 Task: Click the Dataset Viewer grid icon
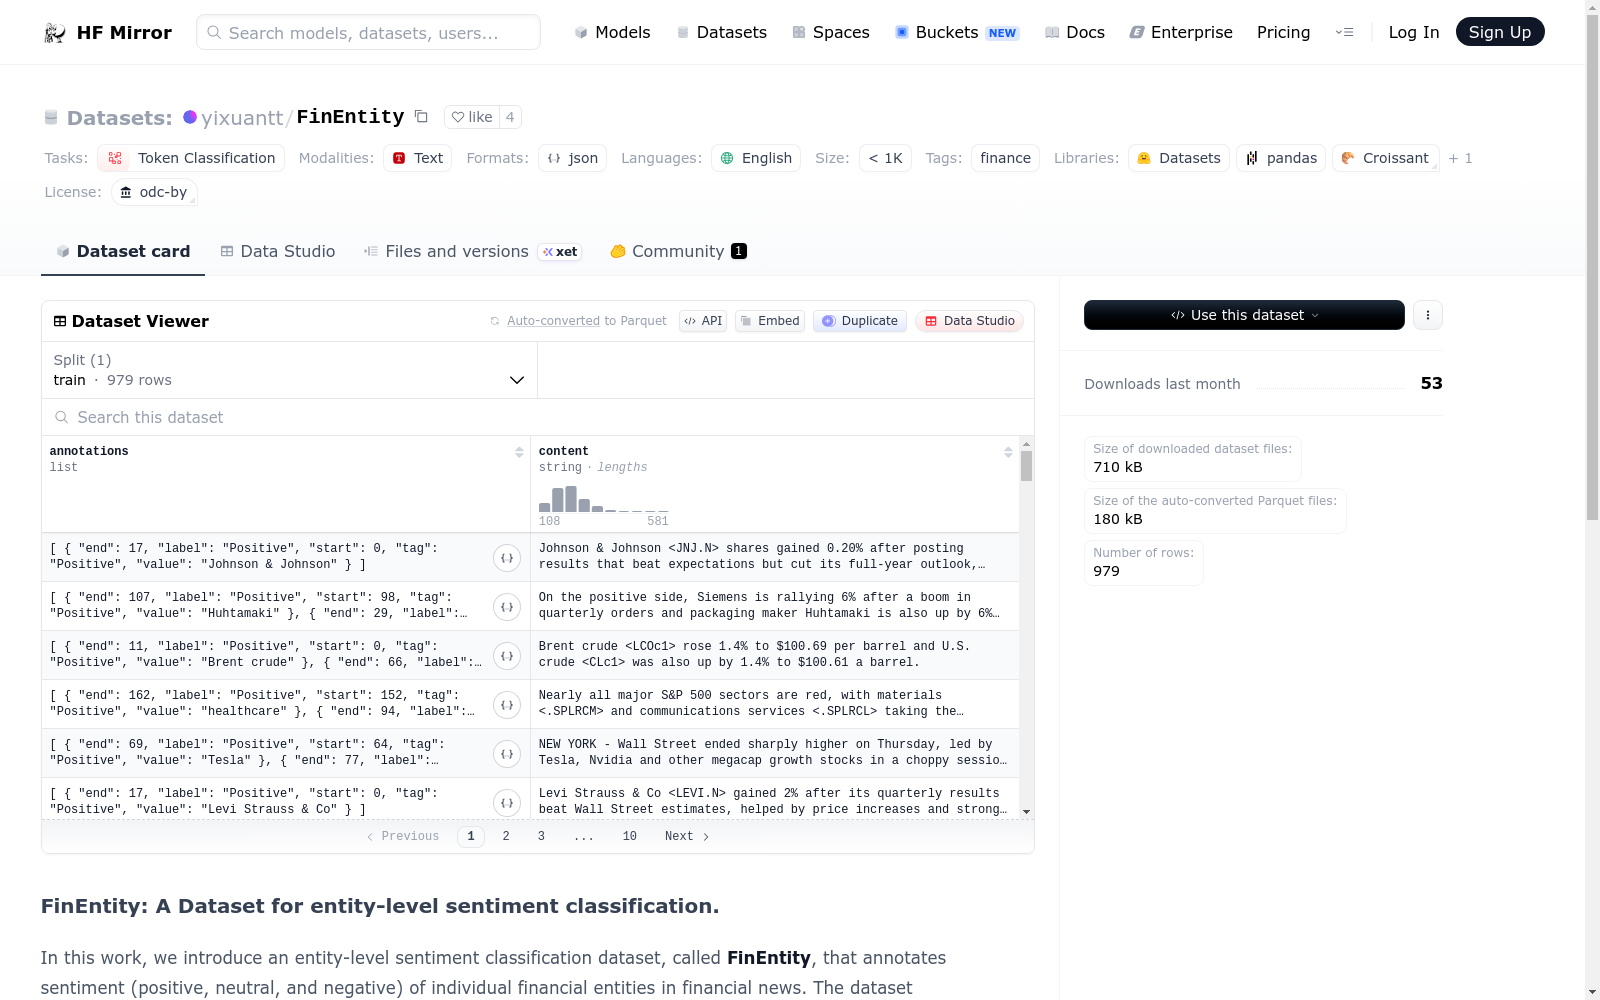[x=60, y=321]
